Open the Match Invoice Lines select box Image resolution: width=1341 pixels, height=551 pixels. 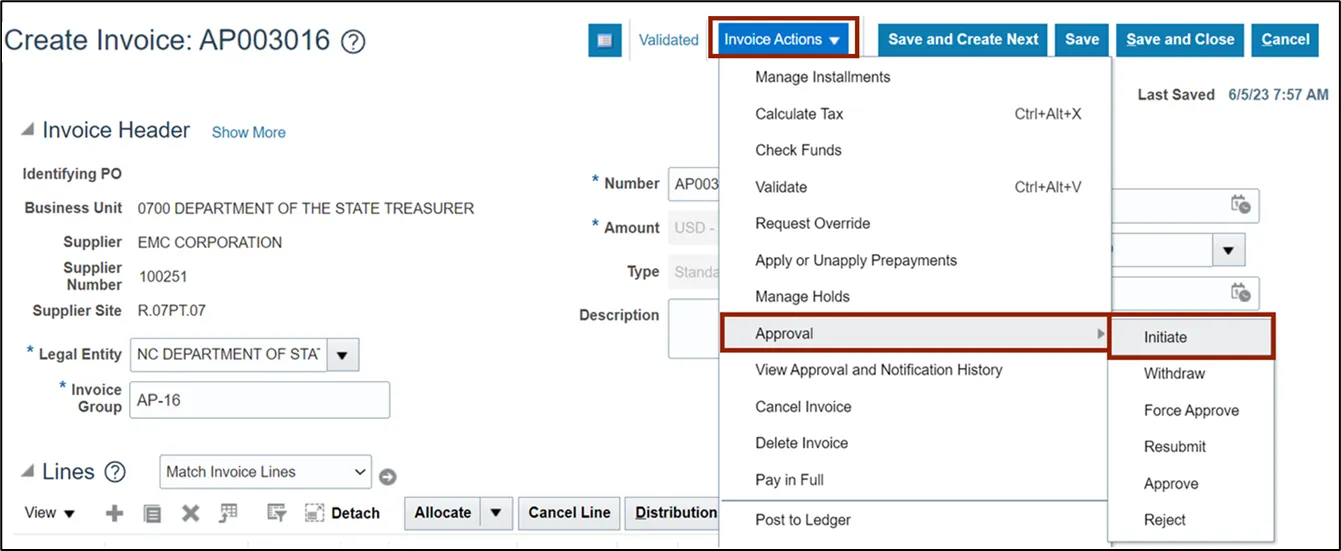tap(265, 472)
